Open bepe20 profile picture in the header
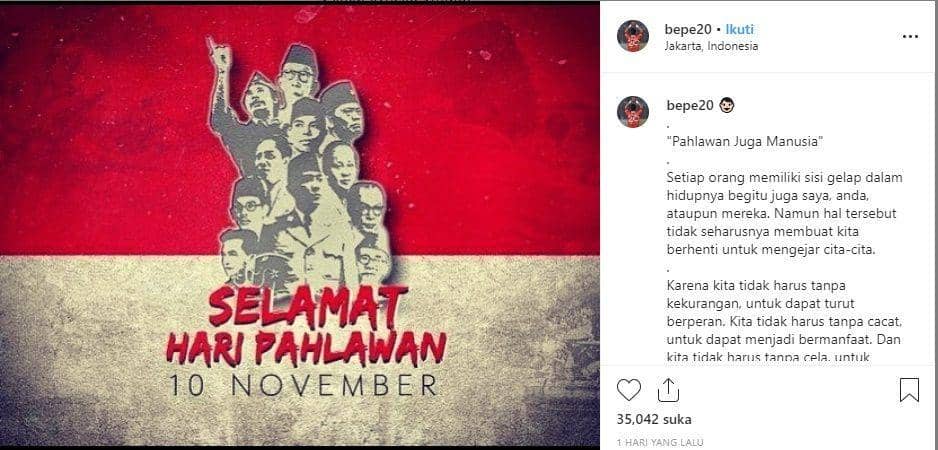 633,36
